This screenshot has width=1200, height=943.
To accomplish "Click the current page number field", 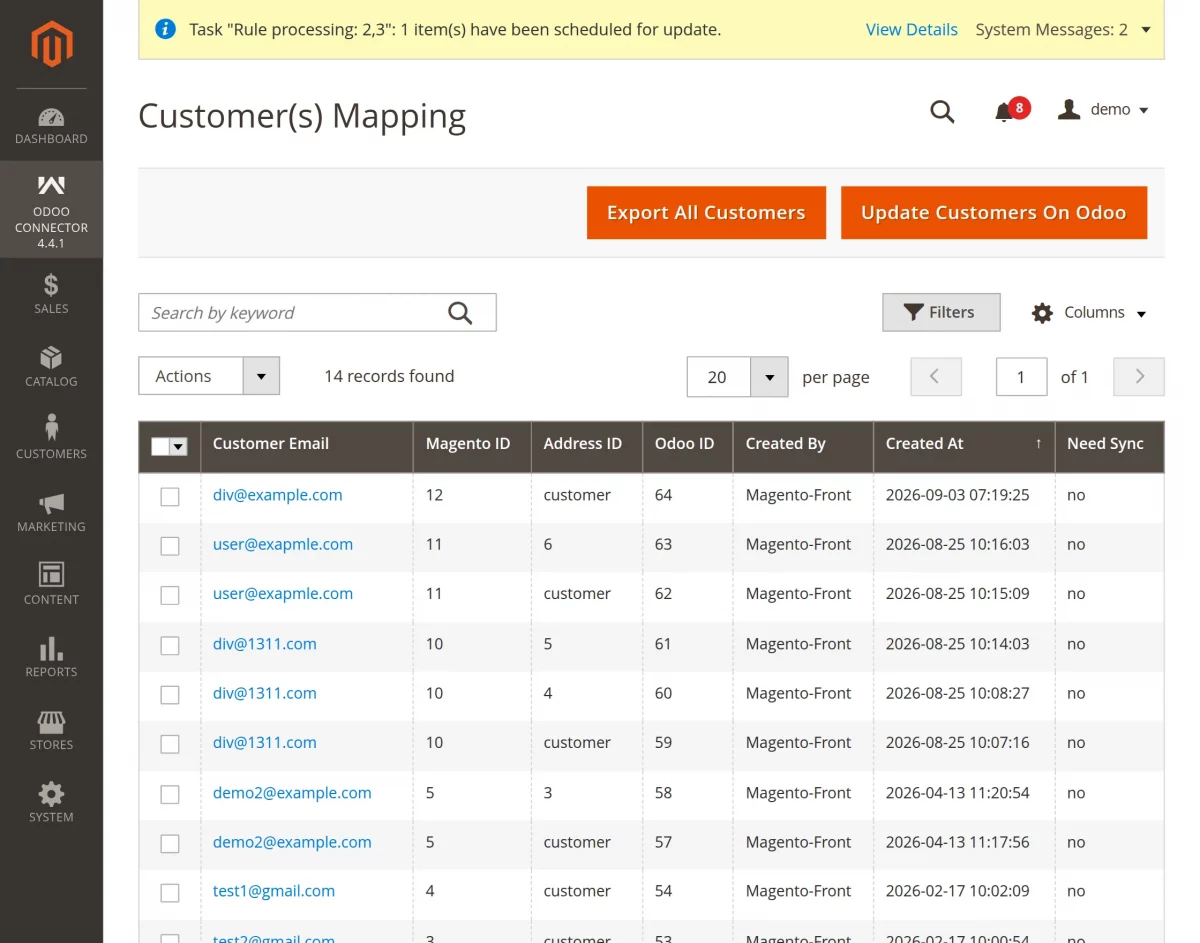I will (1021, 377).
